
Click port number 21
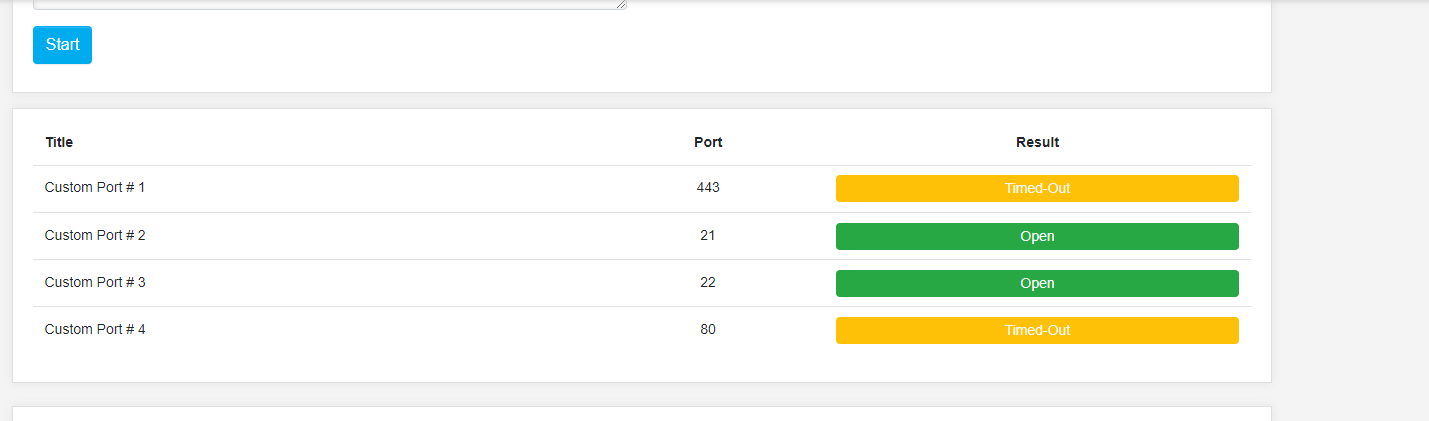[x=708, y=236]
